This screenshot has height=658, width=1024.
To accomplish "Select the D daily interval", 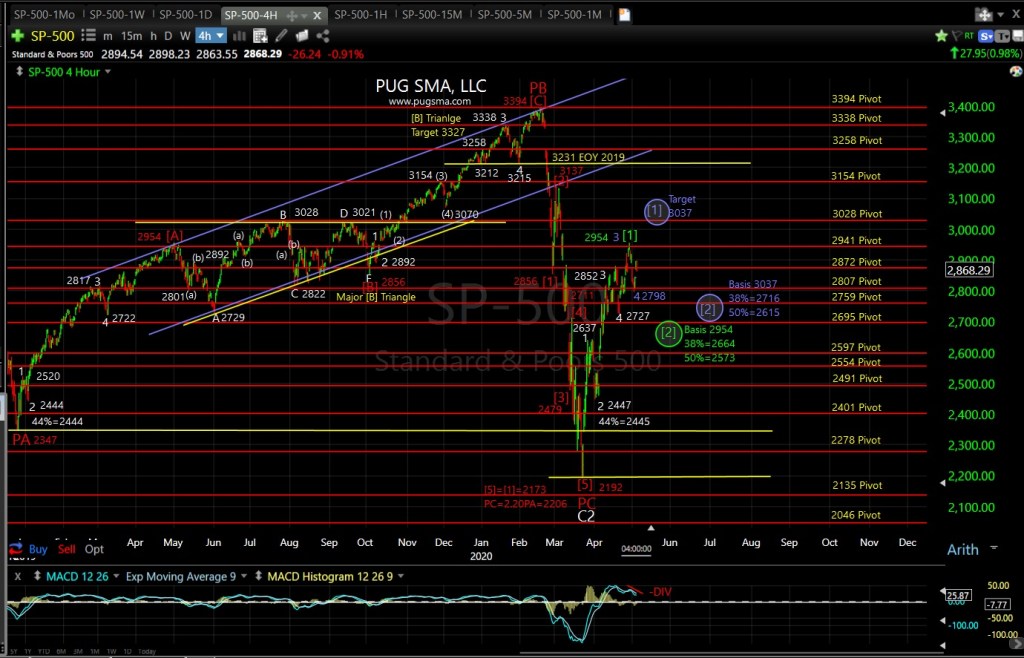I will tap(168, 37).
